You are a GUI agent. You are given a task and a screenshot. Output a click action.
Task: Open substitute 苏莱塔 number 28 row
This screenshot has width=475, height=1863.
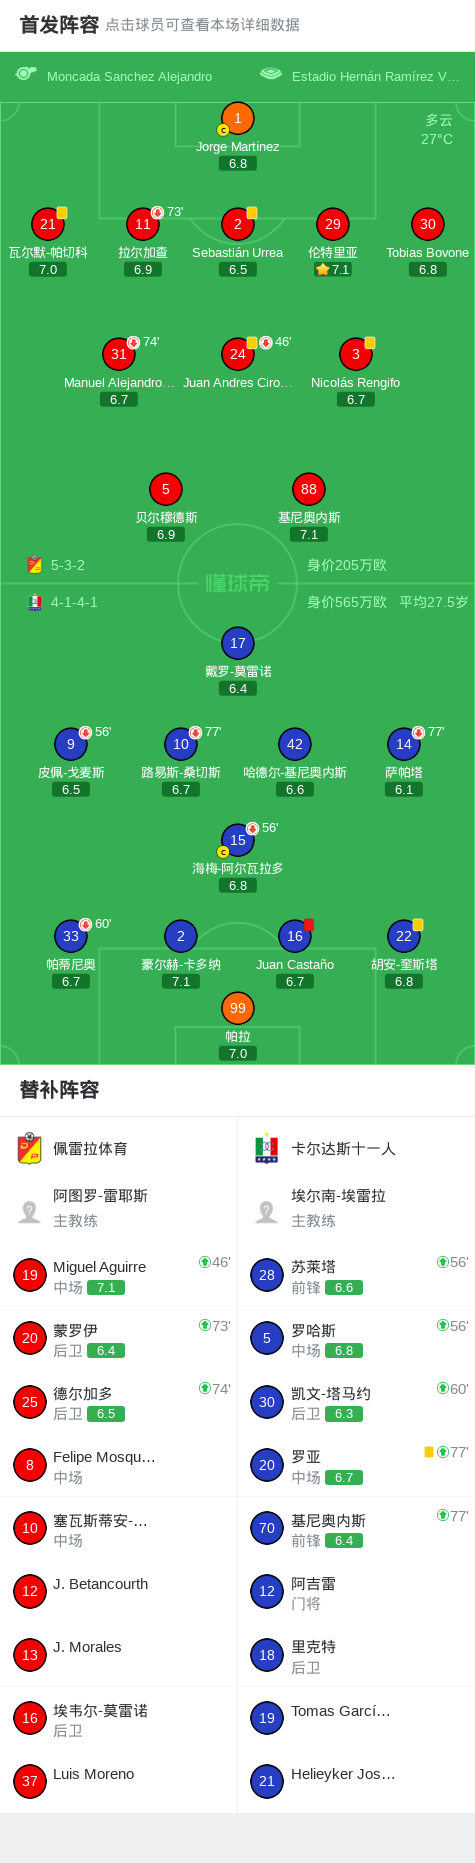(x=356, y=1275)
